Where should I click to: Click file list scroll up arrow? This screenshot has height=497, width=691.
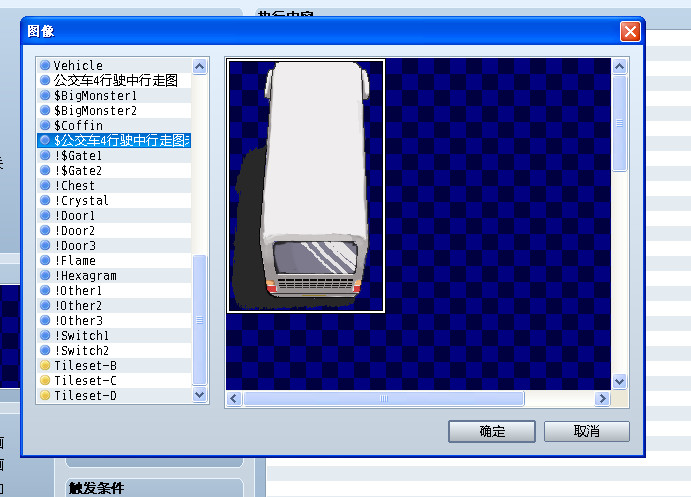point(200,67)
